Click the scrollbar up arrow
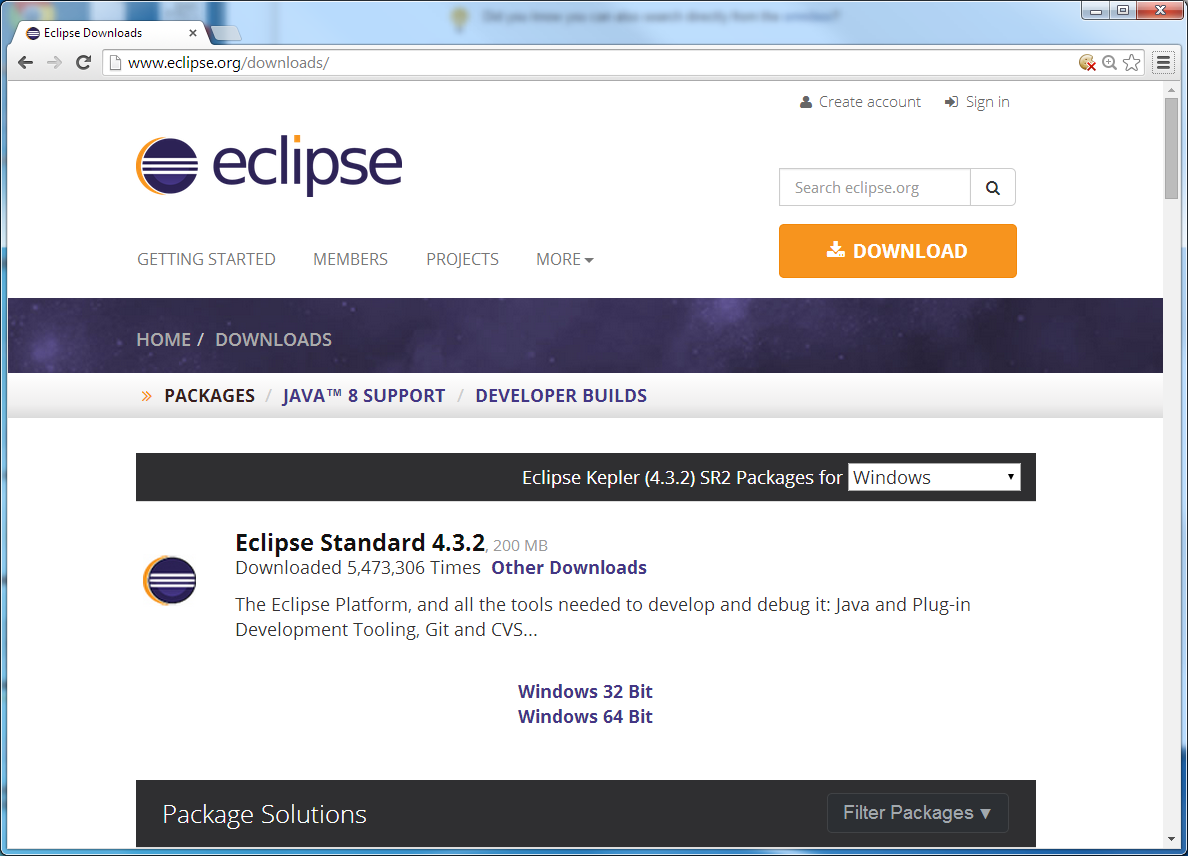The height and width of the screenshot is (856, 1188). click(x=1171, y=89)
